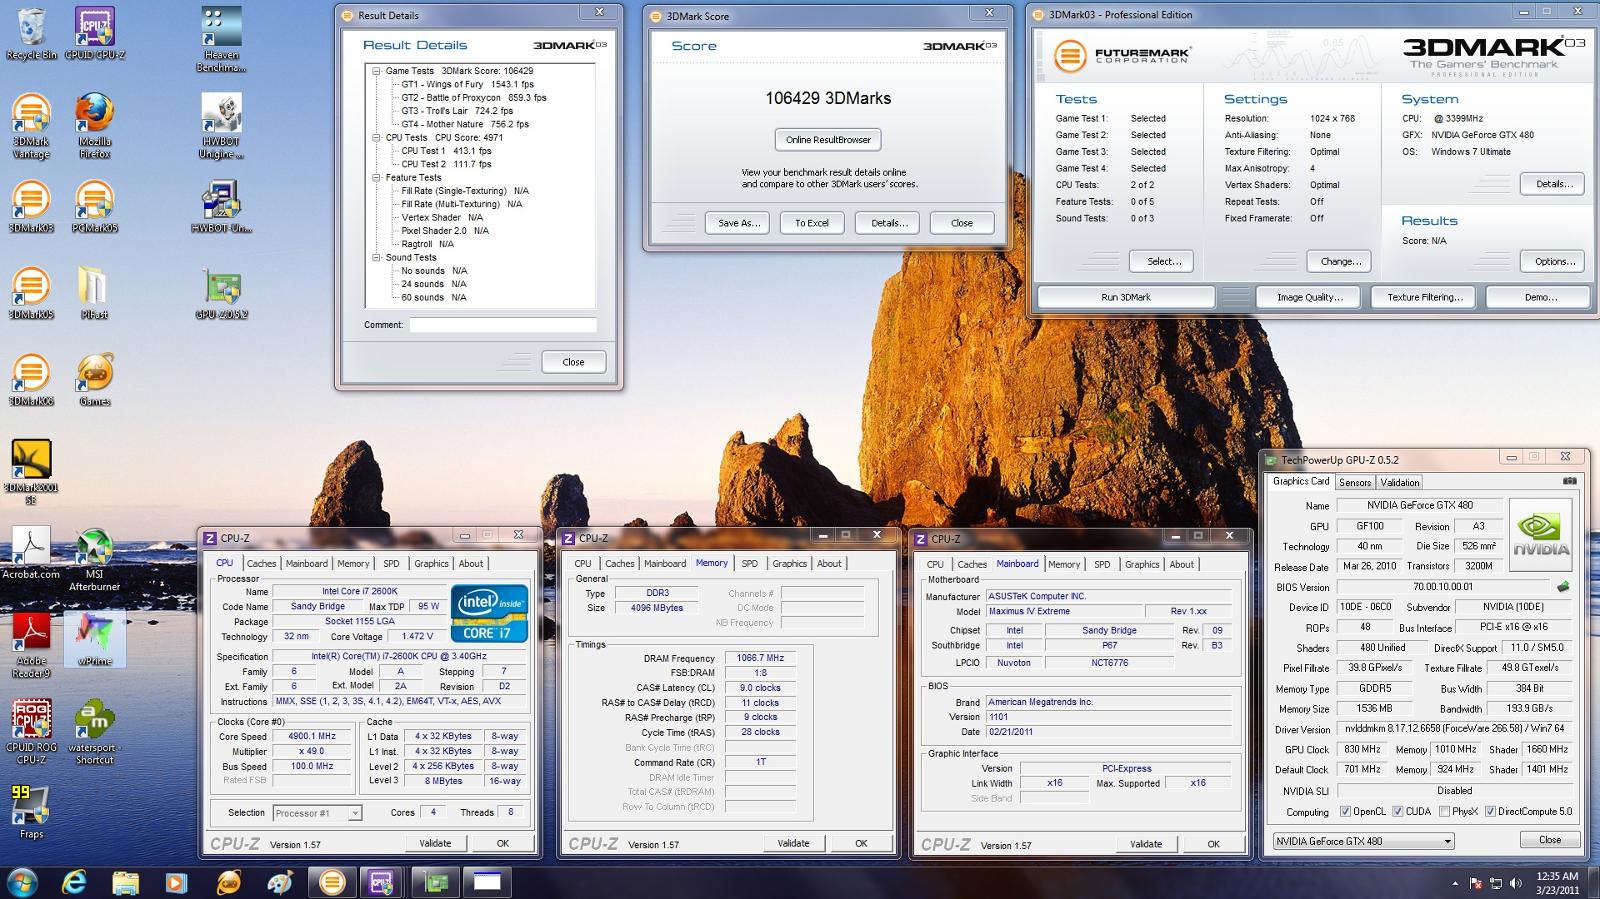Open PCMark05 desktop shortcut
The image size is (1600, 899).
pos(94,207)
